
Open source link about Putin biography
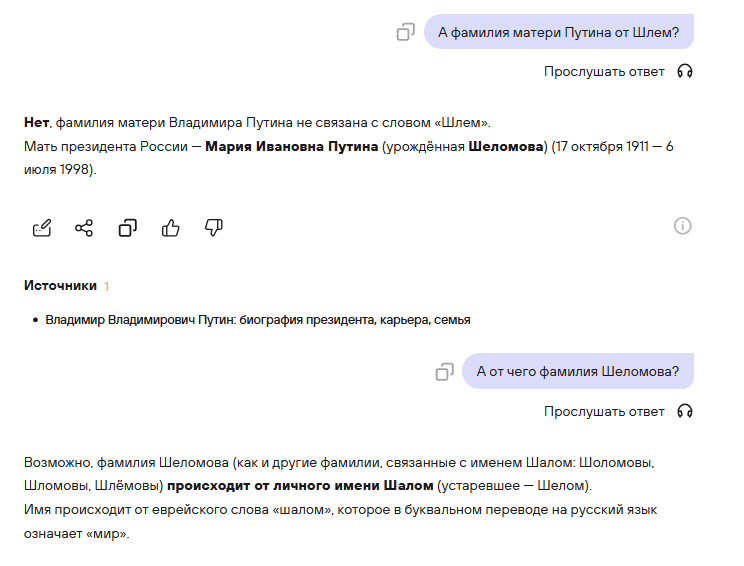coord(258,320)
